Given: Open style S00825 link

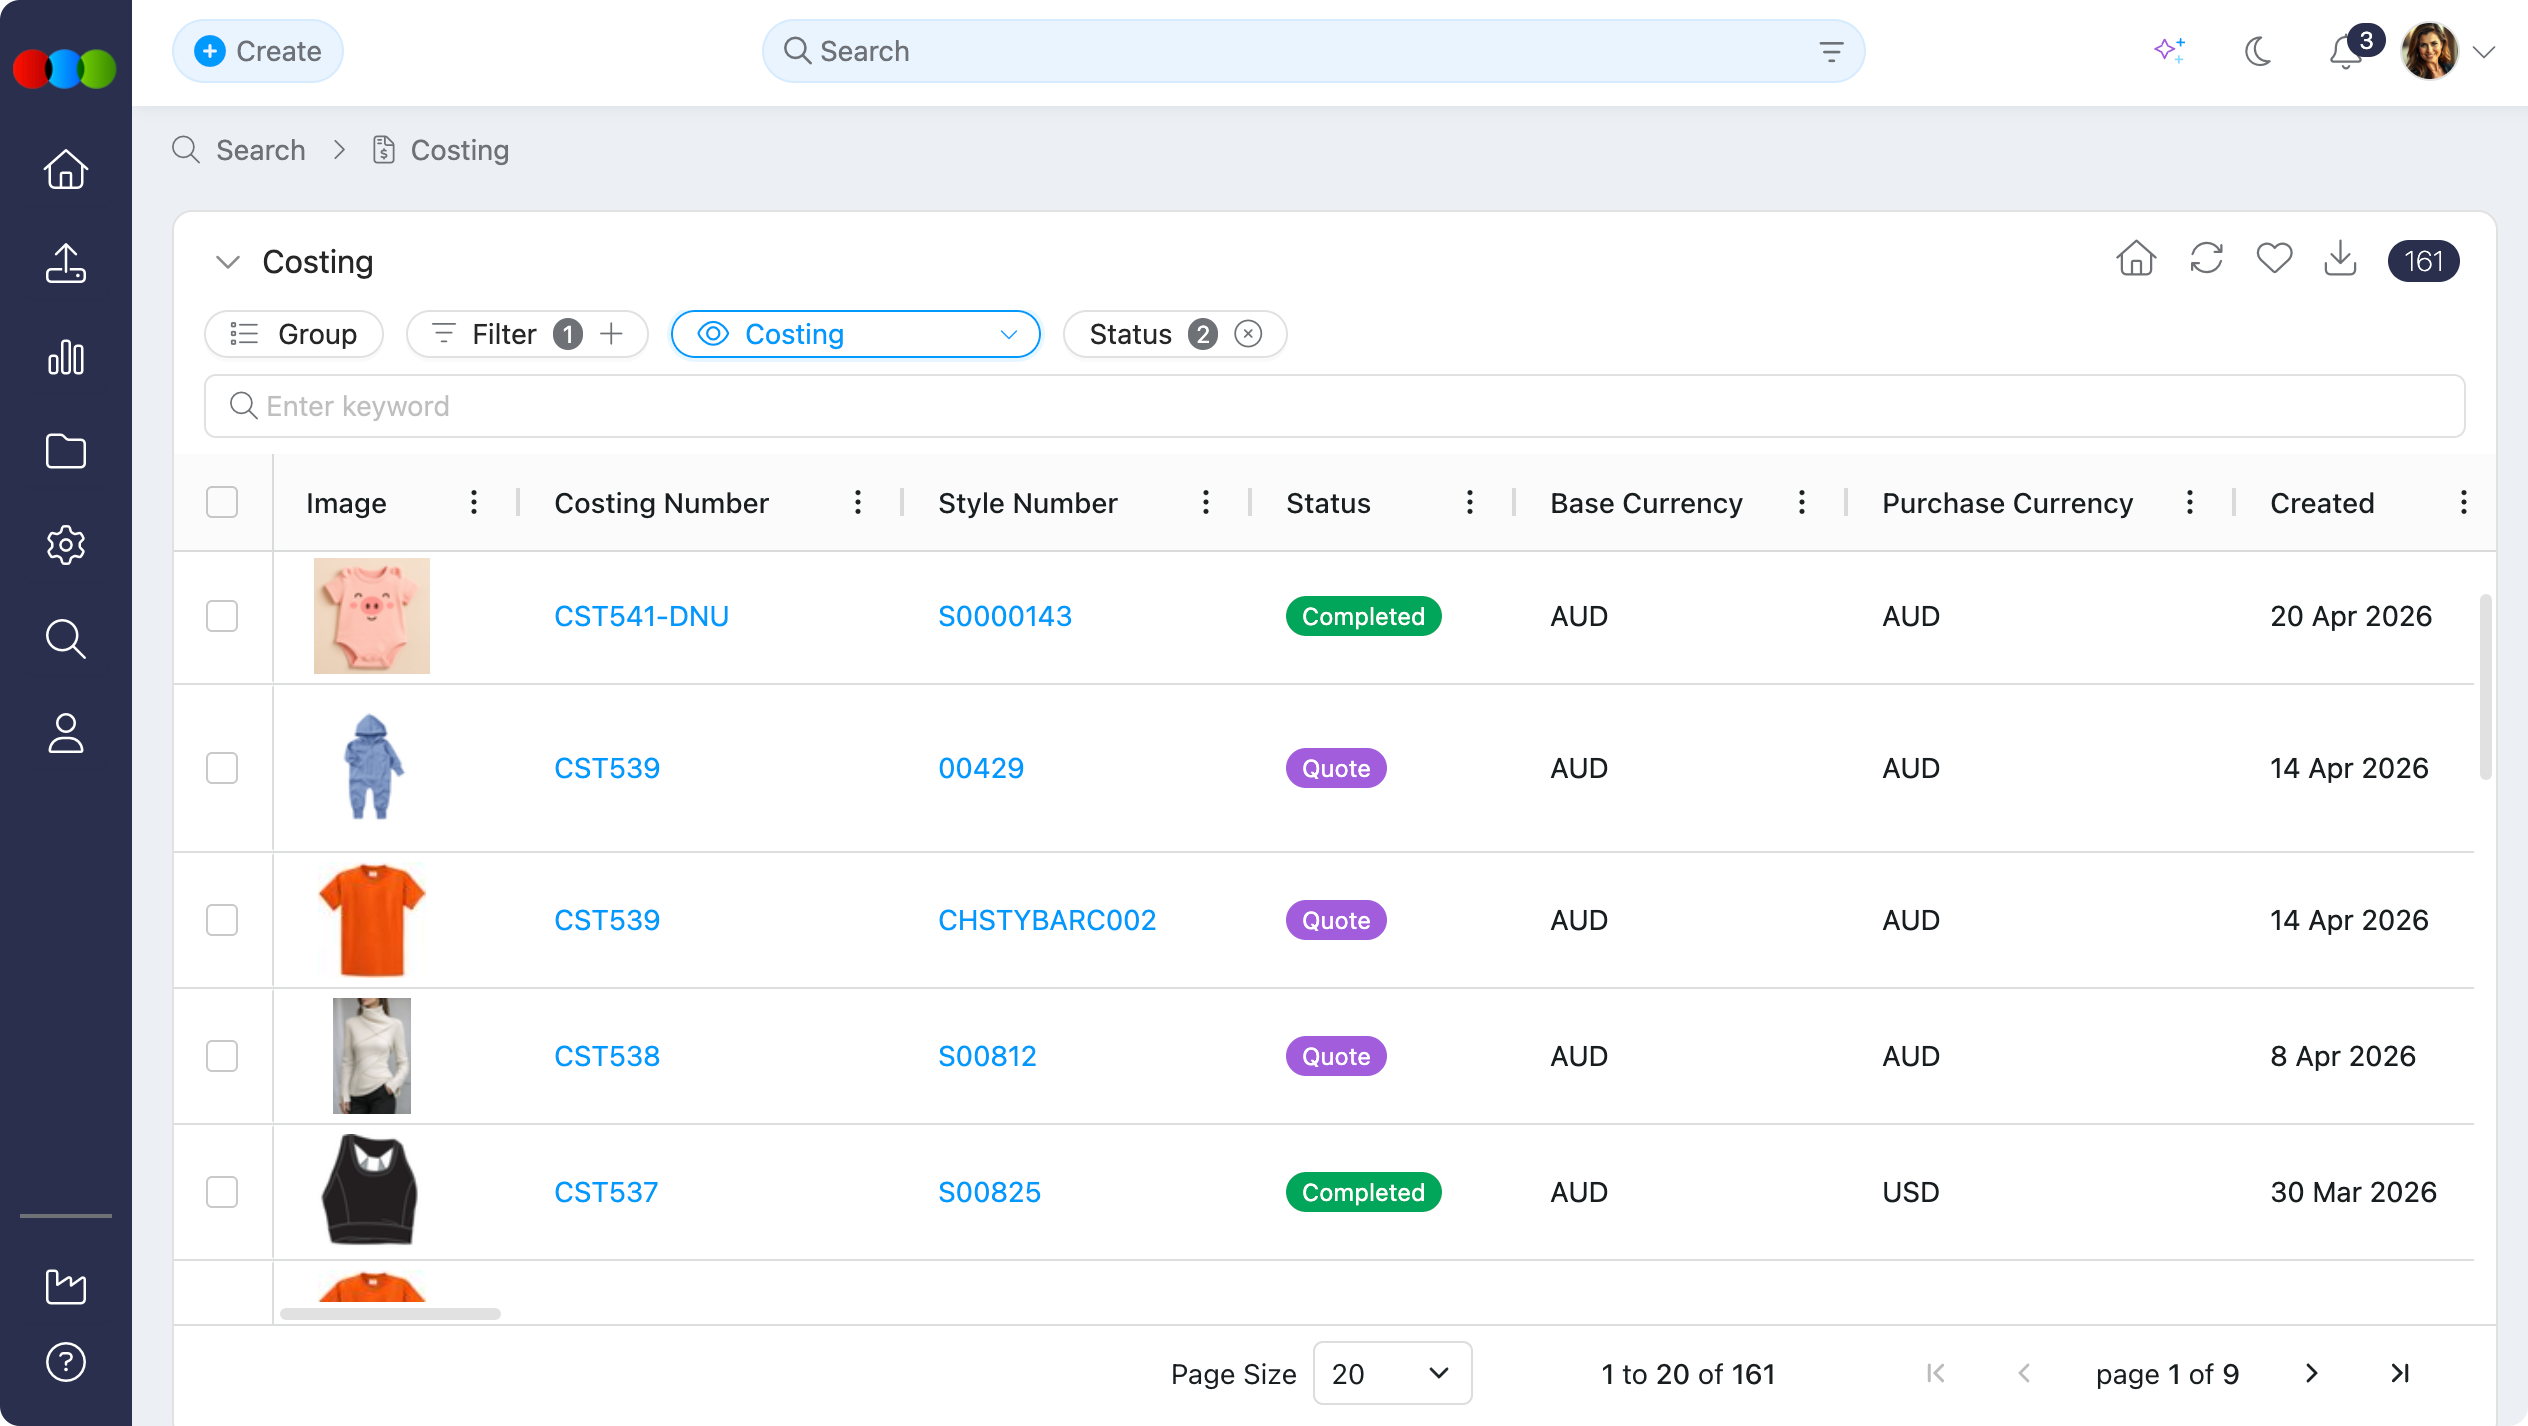Looking at the screenshot, I should click(x=990, y=1192).
